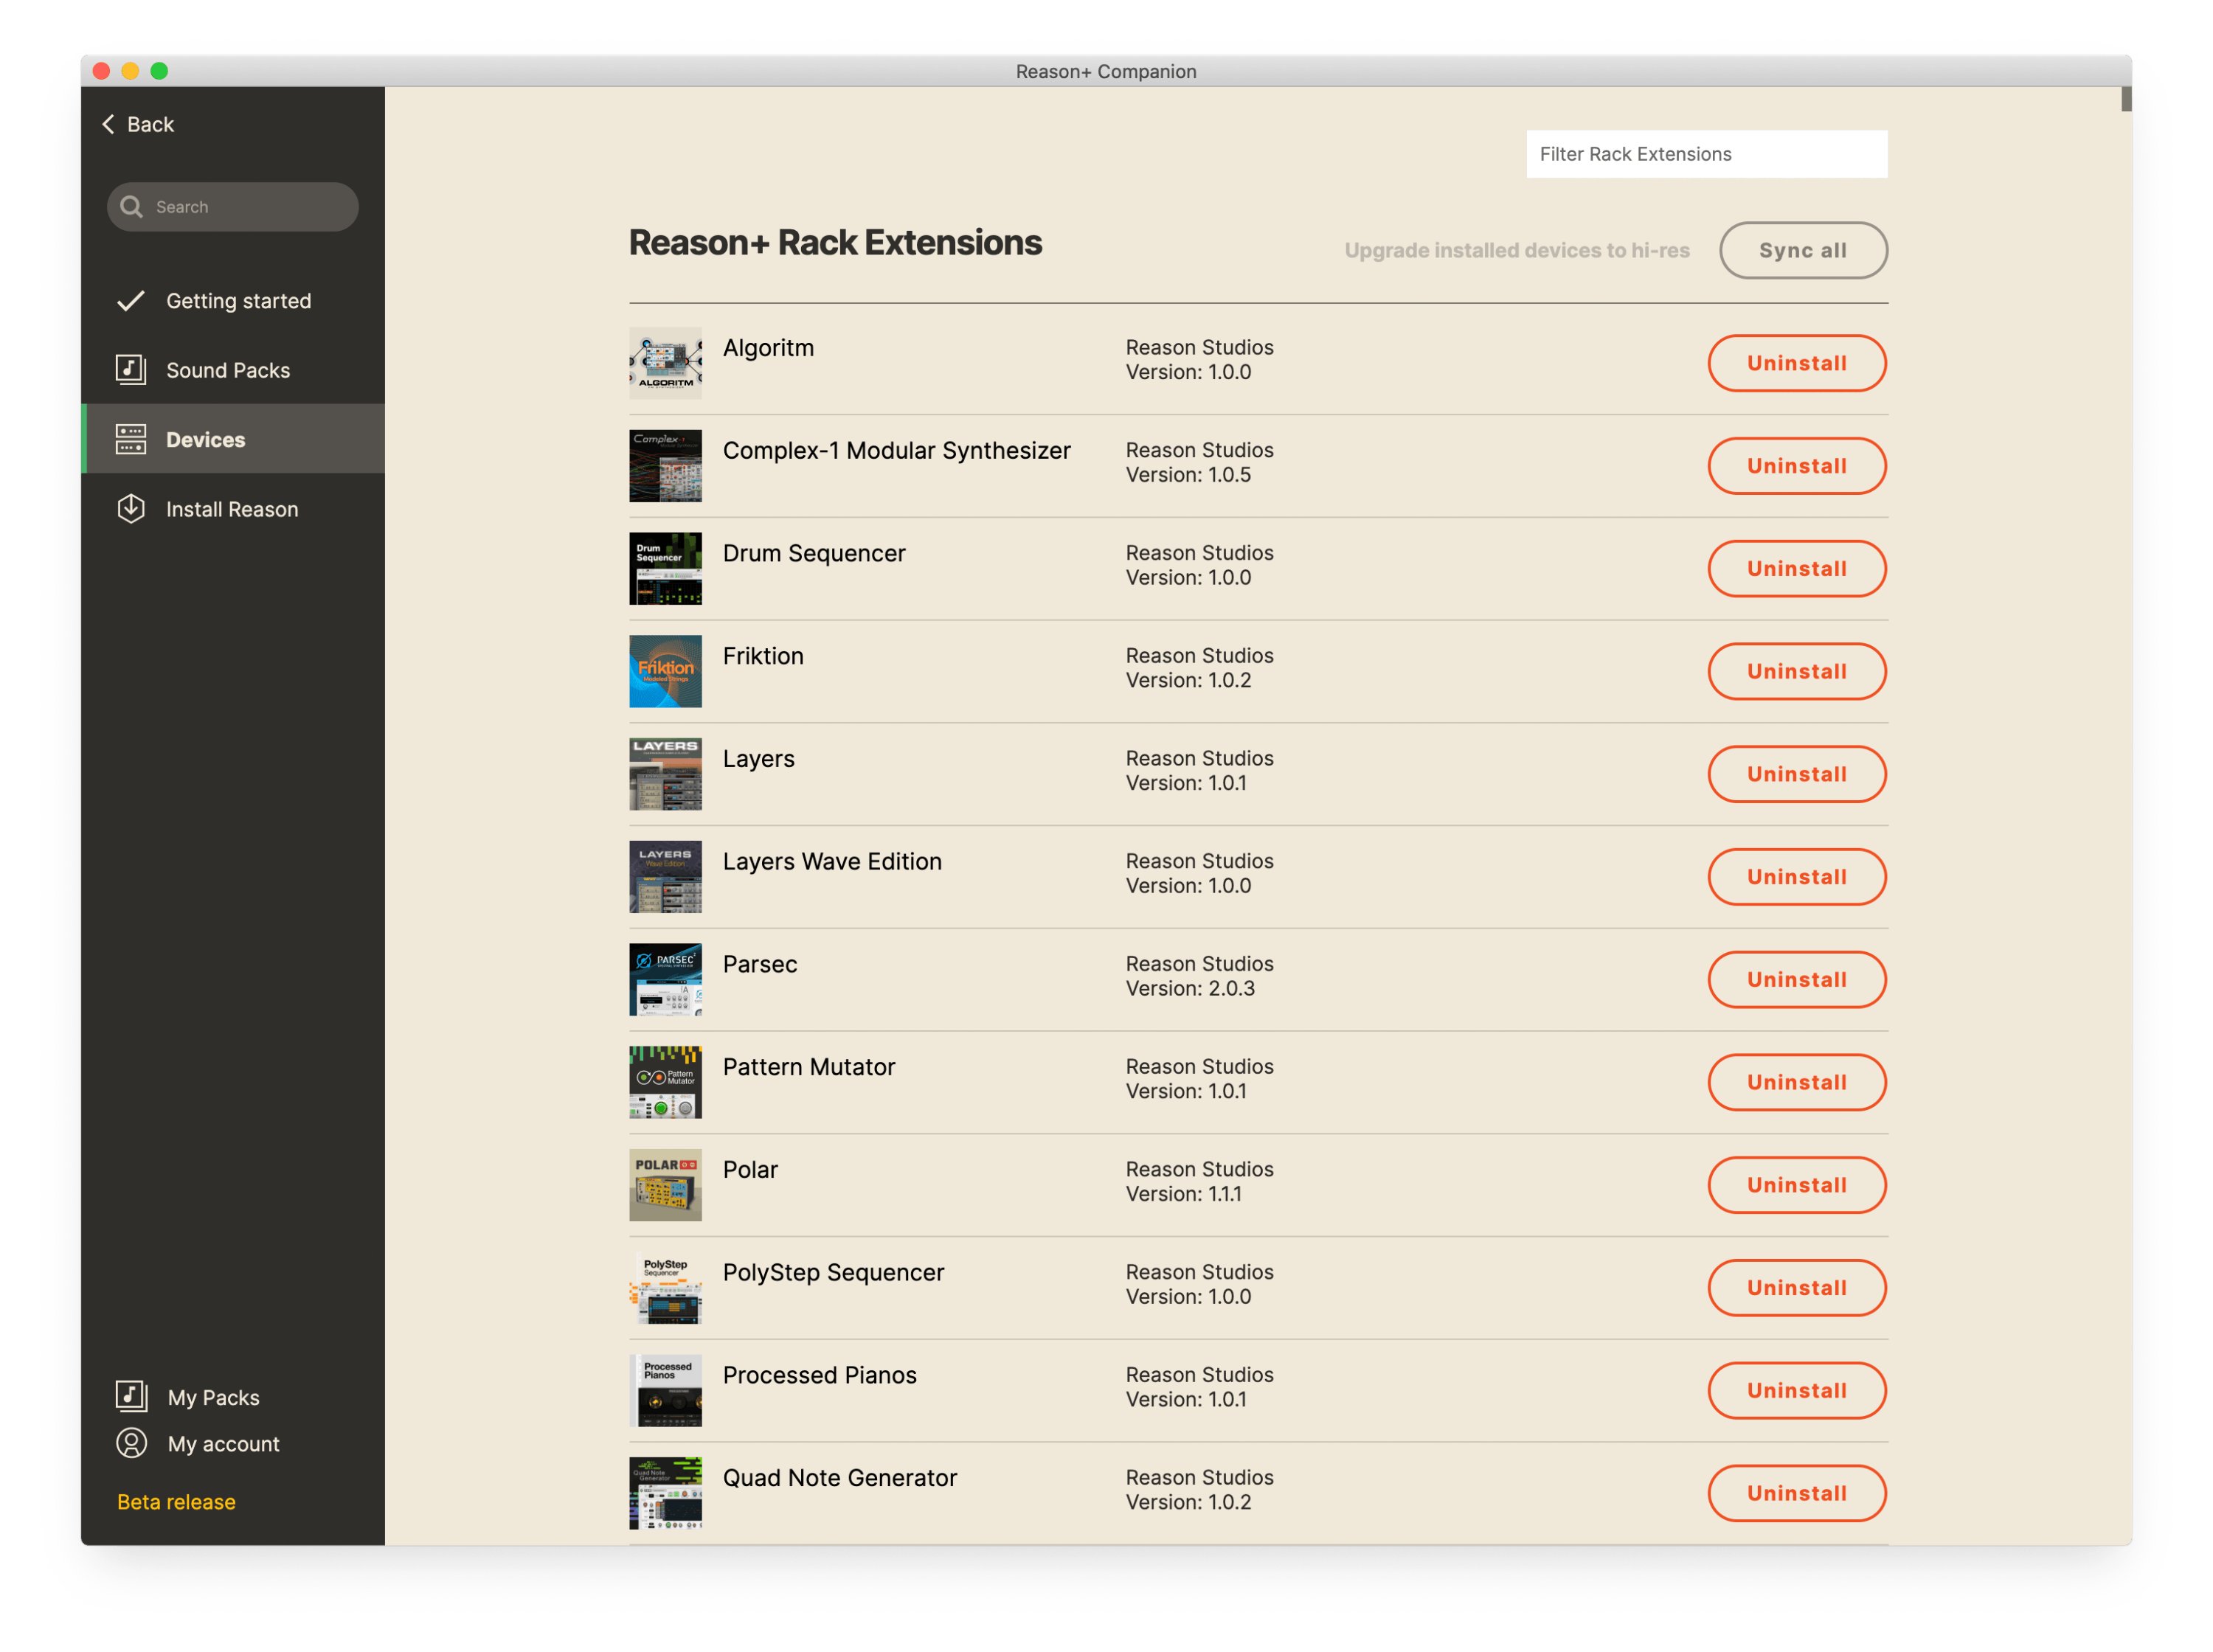Screen dimensions: 2213x1652
Task: Click the Getting started checkmark icon
Action: (x=130, y=301)
